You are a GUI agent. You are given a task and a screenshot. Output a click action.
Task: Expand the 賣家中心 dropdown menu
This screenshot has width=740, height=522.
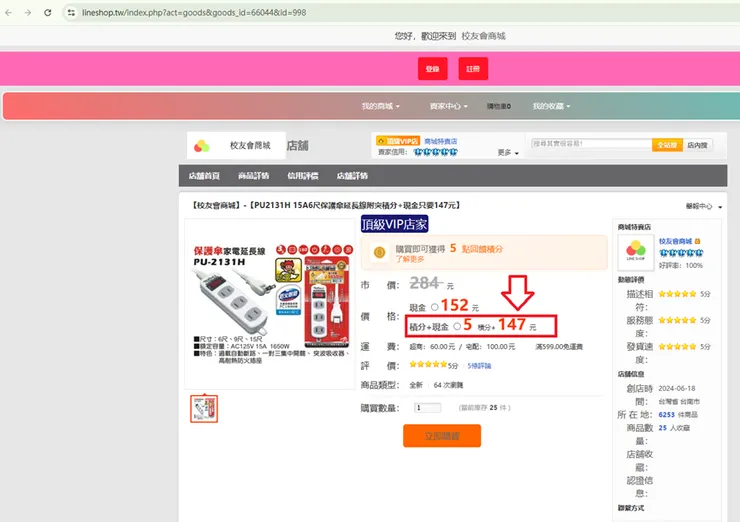pyautogui.click(x=448, y=106)
